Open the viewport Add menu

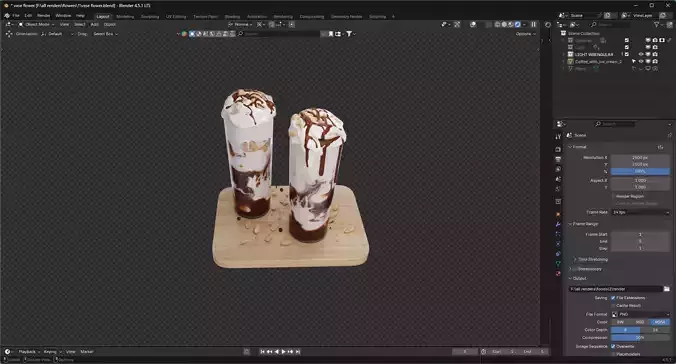94,25
